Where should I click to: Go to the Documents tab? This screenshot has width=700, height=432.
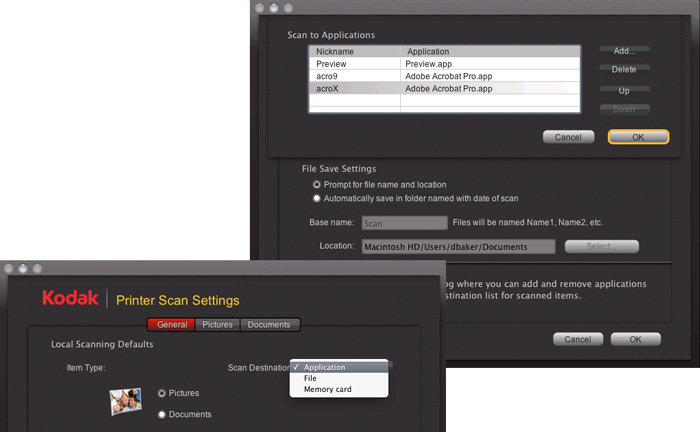(x=269, y=324)
